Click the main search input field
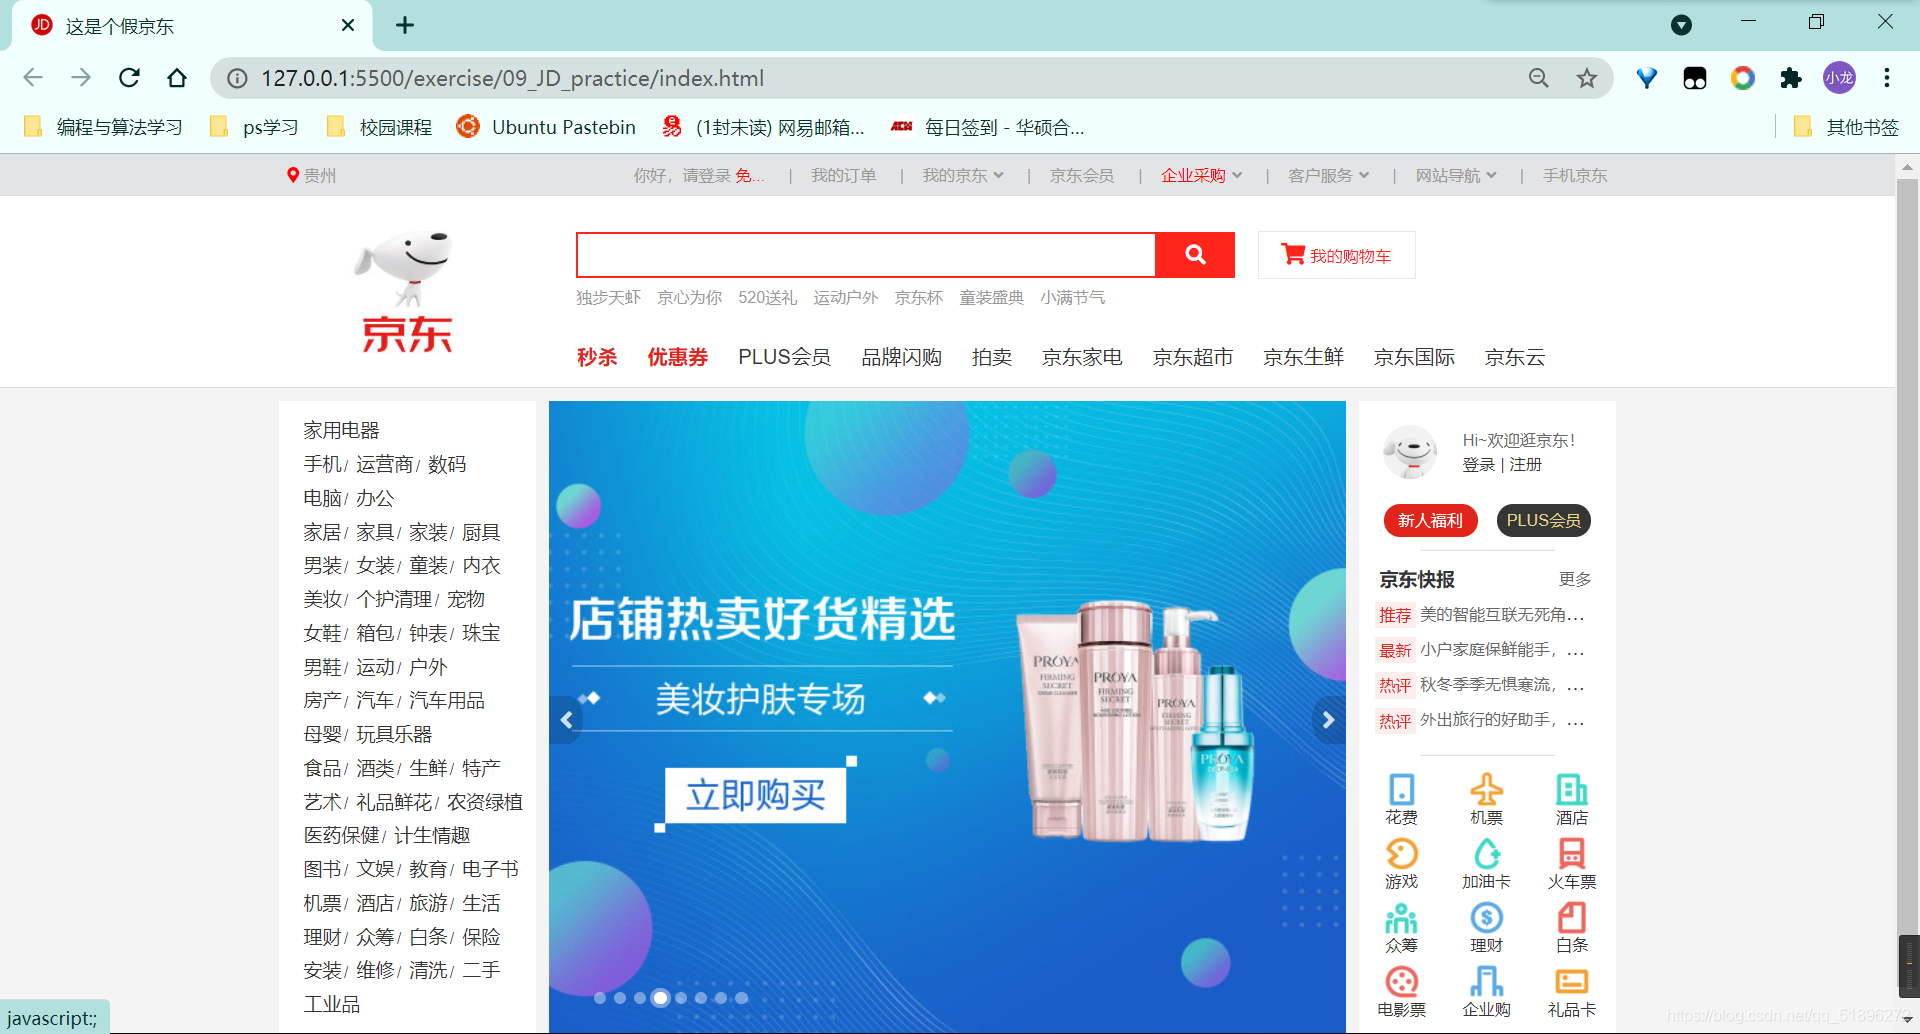Viewport: 1920px width, 1034px height. click(866, 255)
